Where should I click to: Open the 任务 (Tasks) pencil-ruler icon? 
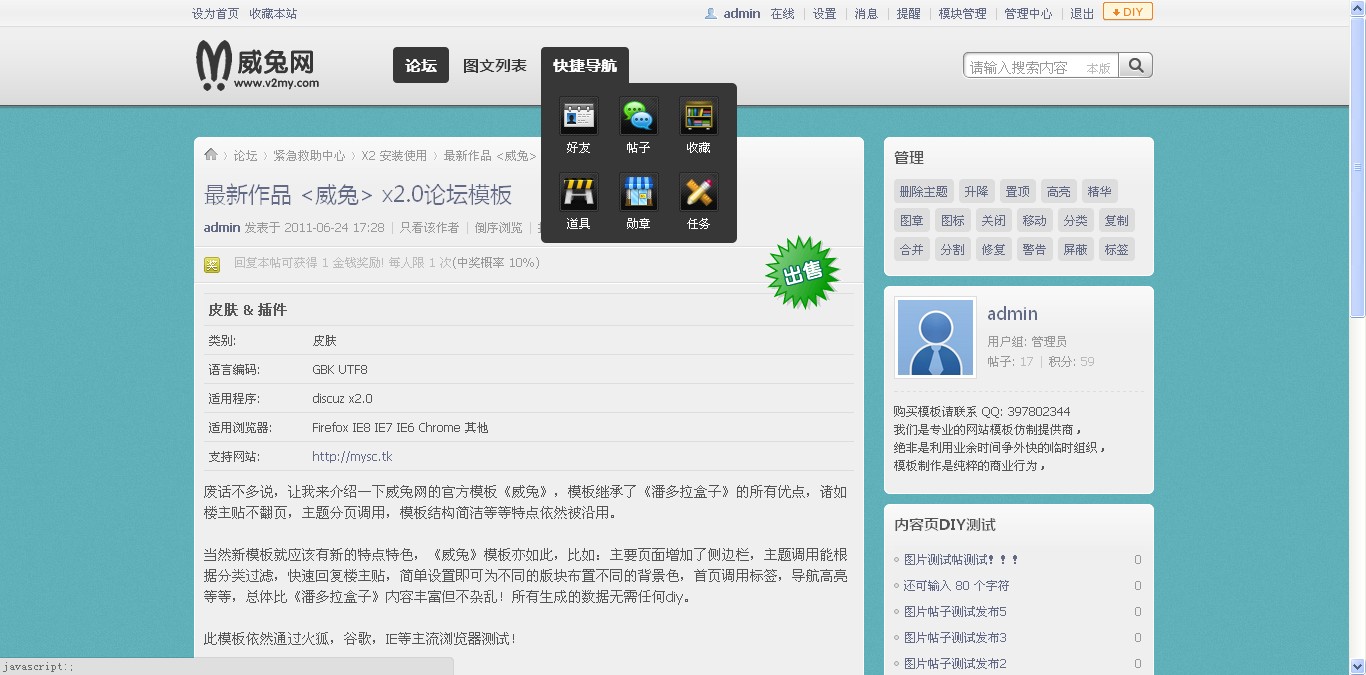pyautogui.click(x=698, y=192)
